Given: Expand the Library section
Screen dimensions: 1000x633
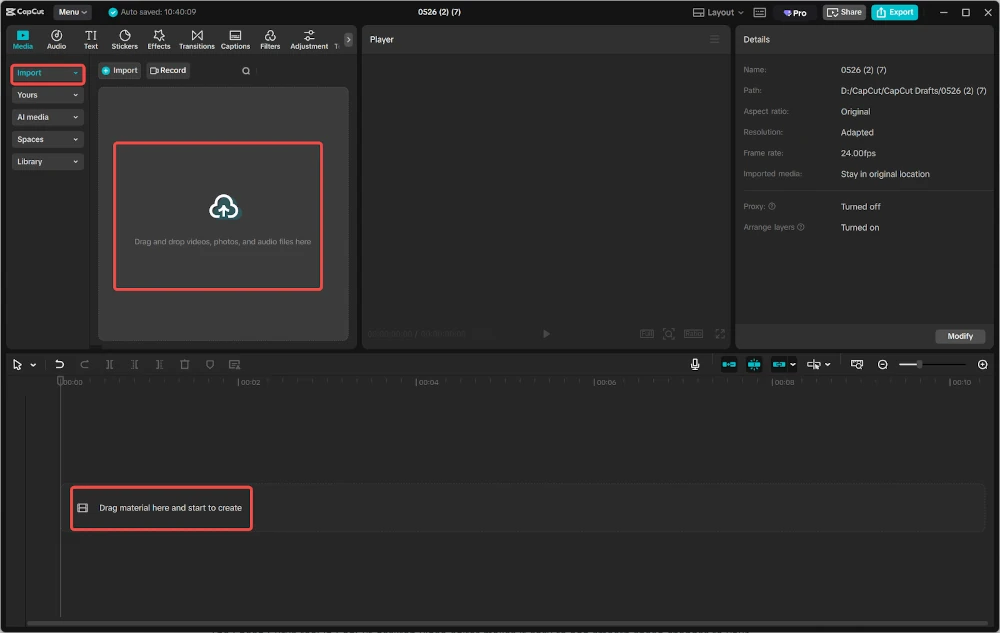Looking at the screenshot, I should pos(47,162).
